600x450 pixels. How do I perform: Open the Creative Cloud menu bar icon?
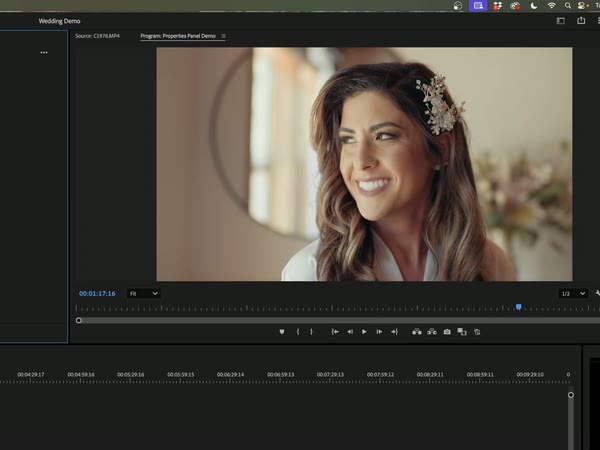click(x=515, y=5)
